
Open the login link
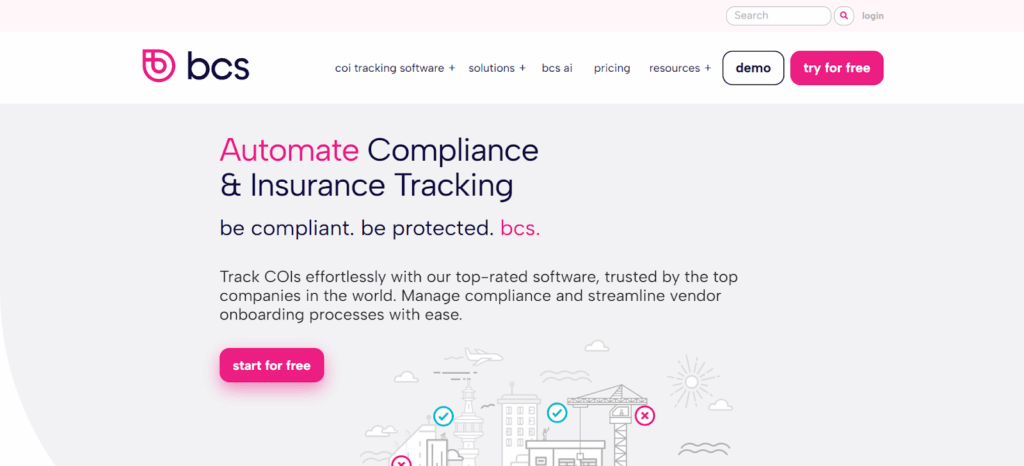tap(873, 16)
